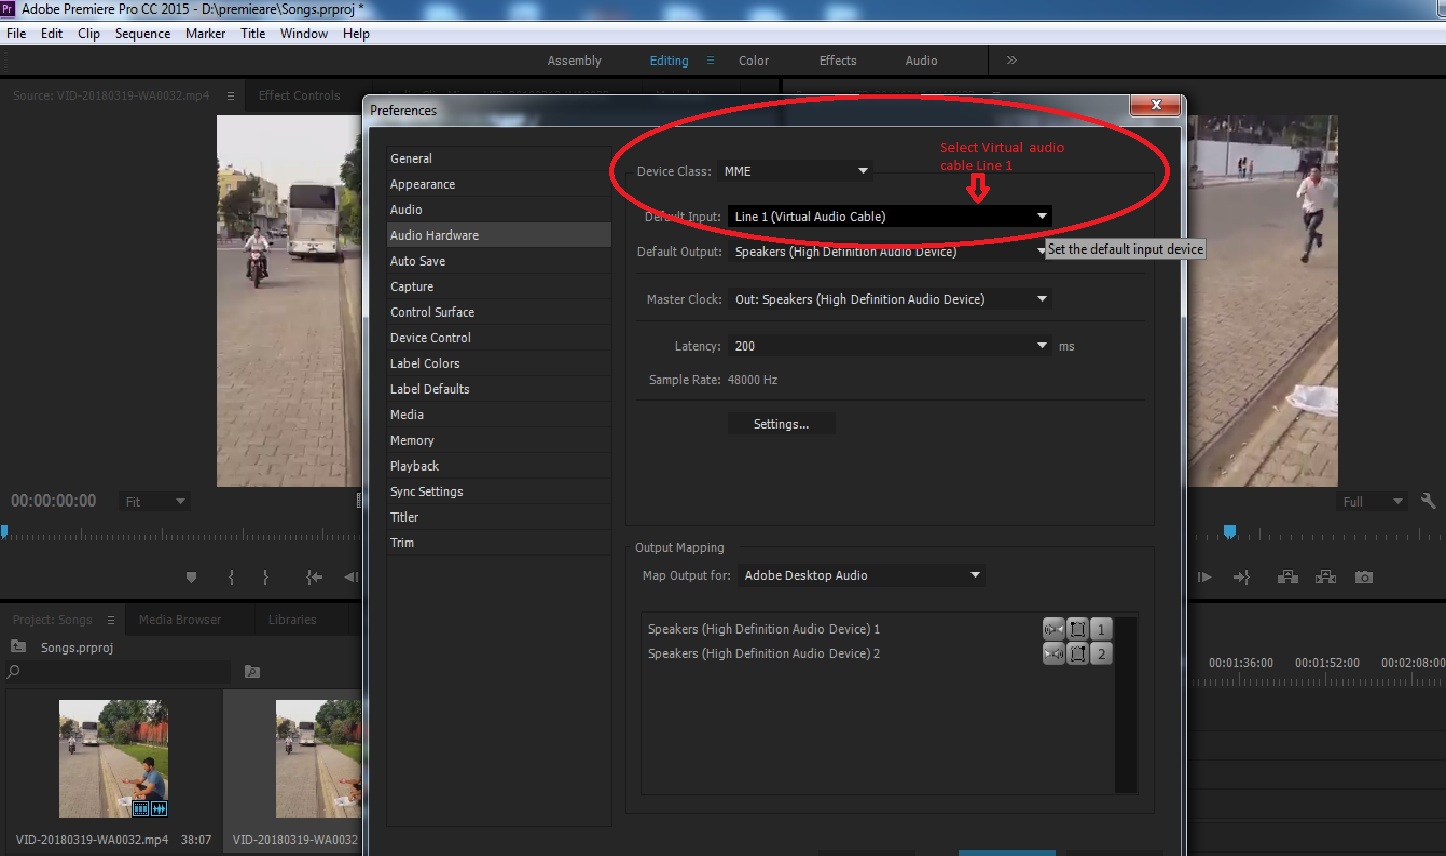The image size is (1446, 856).
Task: Click Mark Out brace icon in Source monitor
Action: [x=265, y=577]
